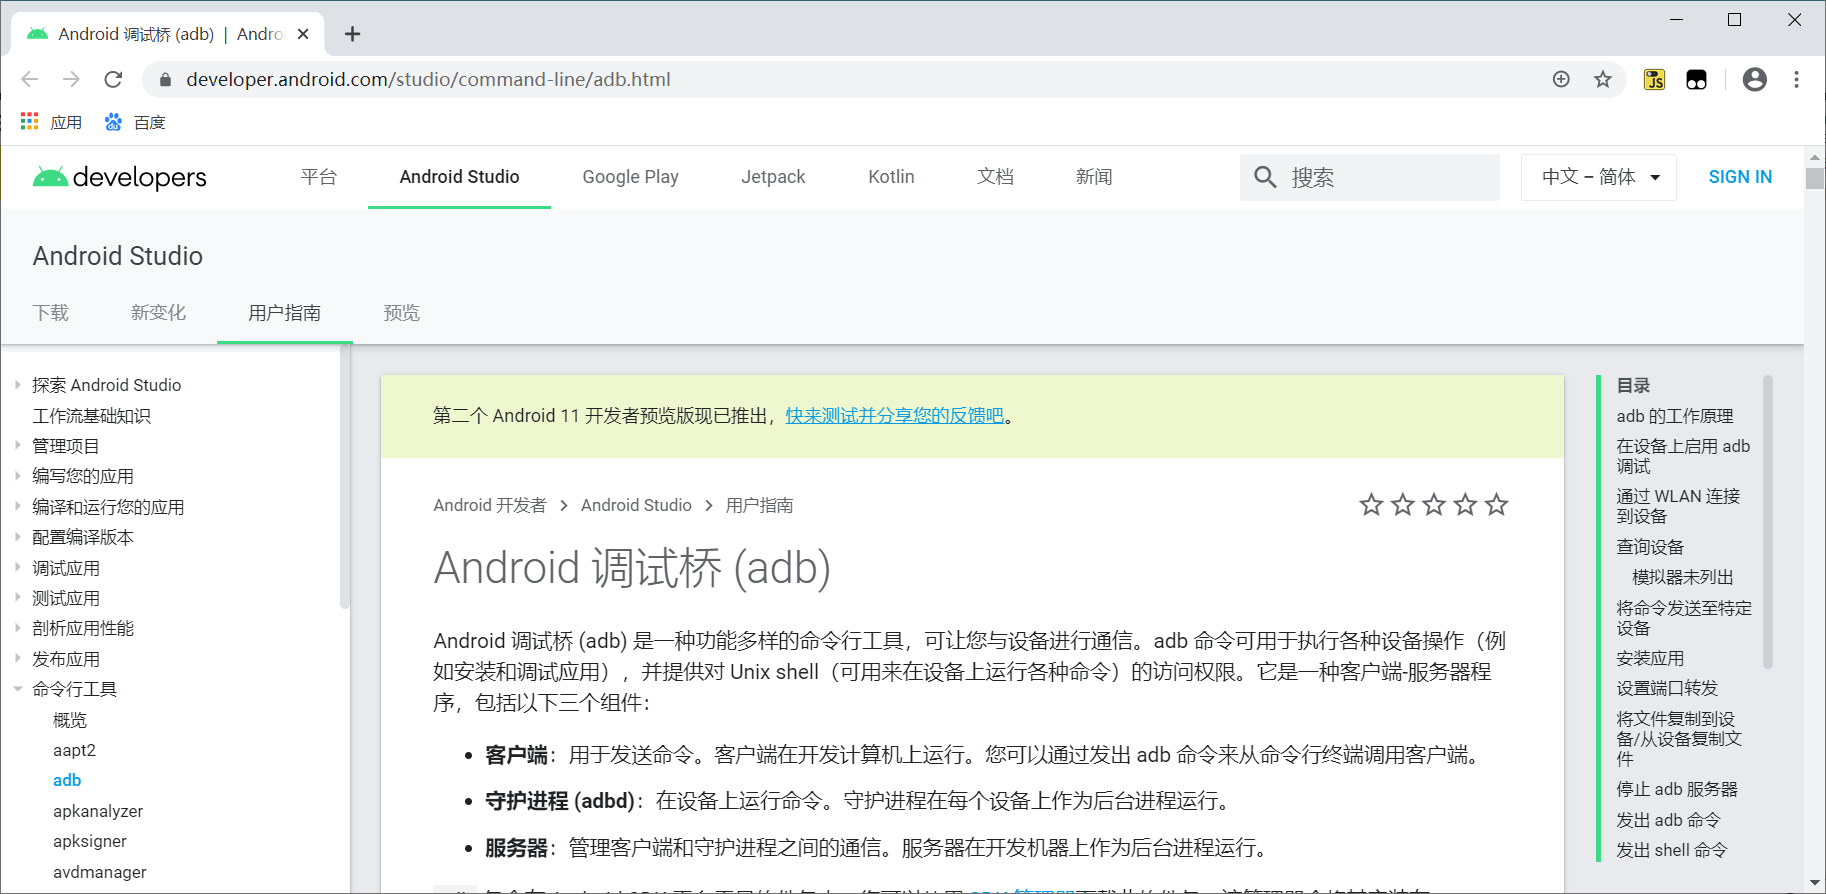1826x894 pixels.
Task: Click in the 搜索 search field
Action: coord(1370,177)
